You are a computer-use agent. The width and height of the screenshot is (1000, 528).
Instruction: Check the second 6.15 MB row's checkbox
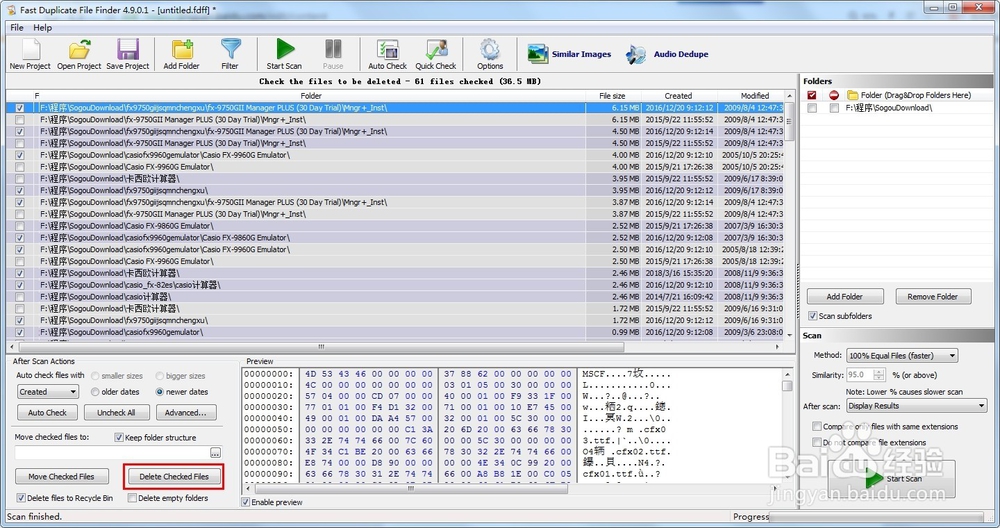tap(20, 119)
